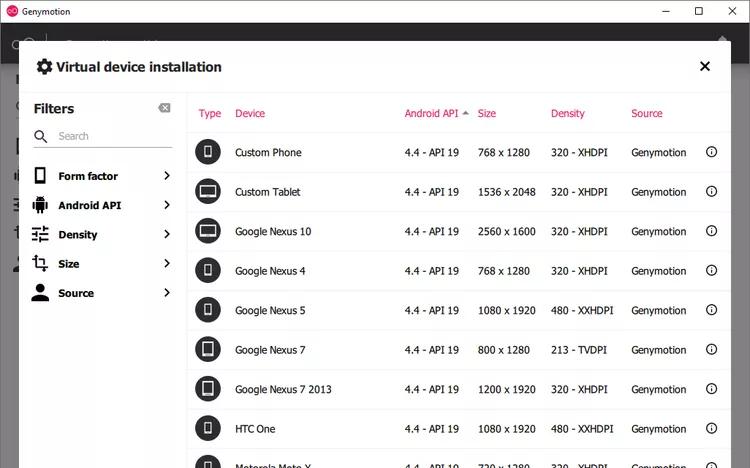The image size is (750, 468).
Task: Open the Size filter label
Action: point(69,264)
